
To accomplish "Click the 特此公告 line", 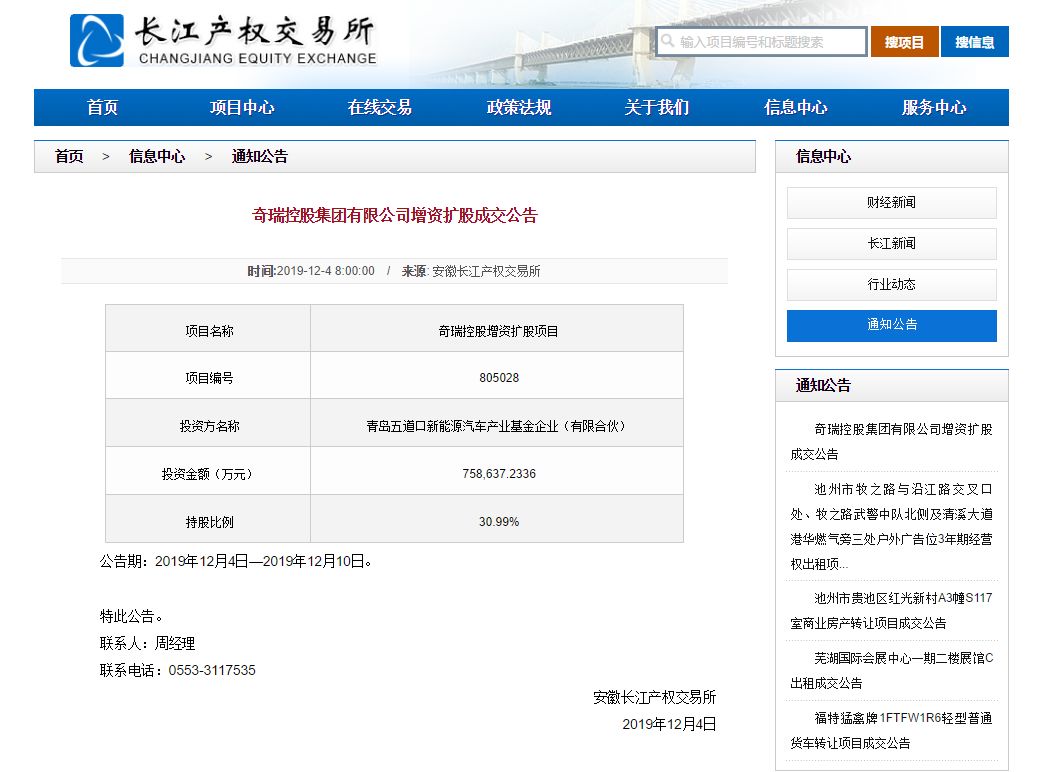I will [131, 616].
